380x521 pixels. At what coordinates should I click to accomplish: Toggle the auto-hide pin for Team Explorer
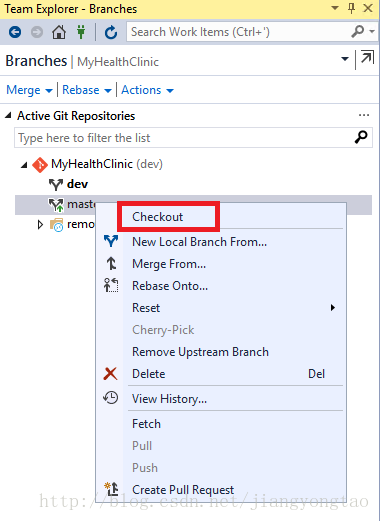point(351,8)
